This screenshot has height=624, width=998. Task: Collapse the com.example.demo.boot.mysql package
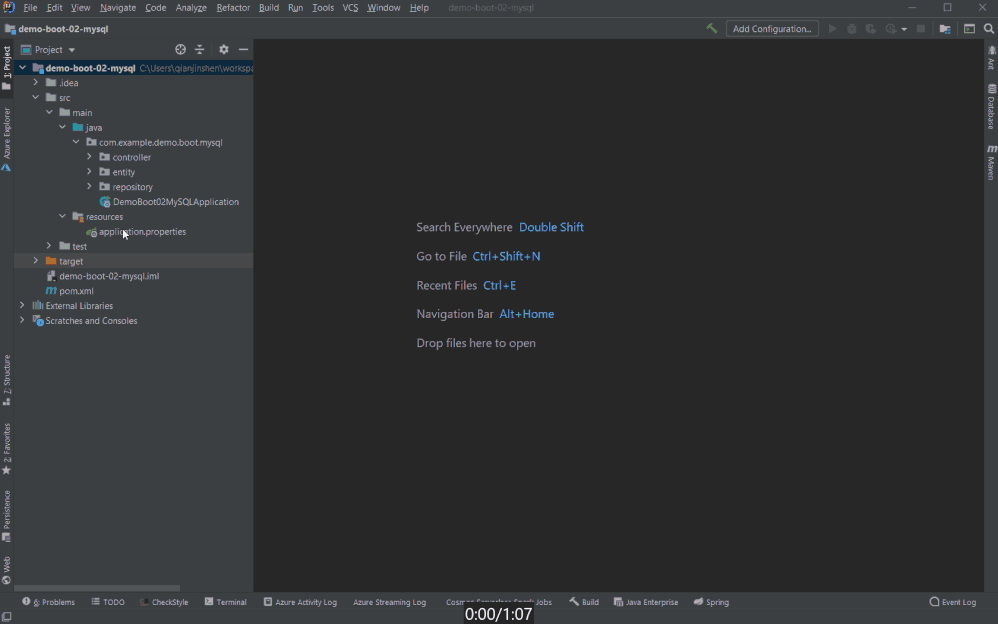click(76, 142)
